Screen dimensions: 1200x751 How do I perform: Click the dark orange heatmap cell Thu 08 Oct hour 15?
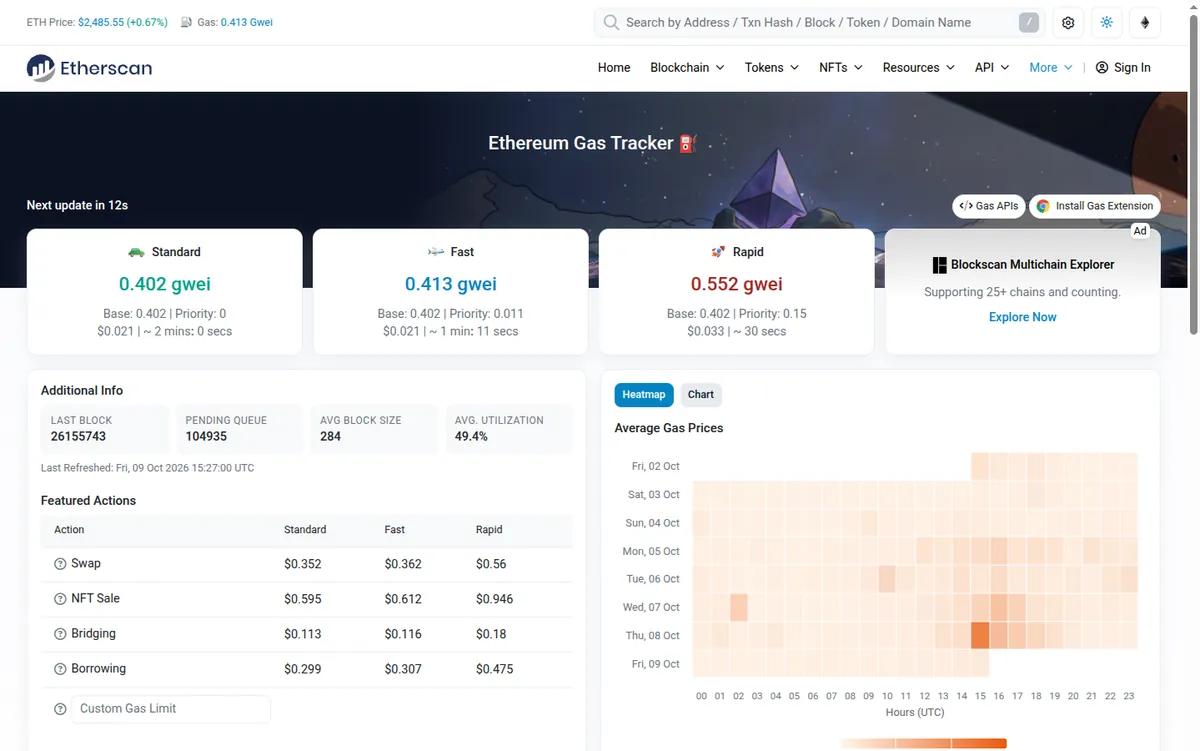[980, 635]
